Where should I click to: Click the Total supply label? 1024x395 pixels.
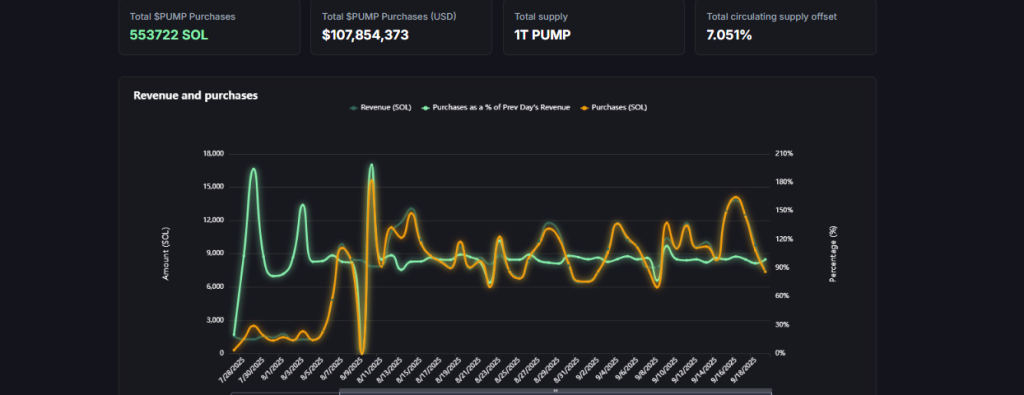tap(540, 17)
